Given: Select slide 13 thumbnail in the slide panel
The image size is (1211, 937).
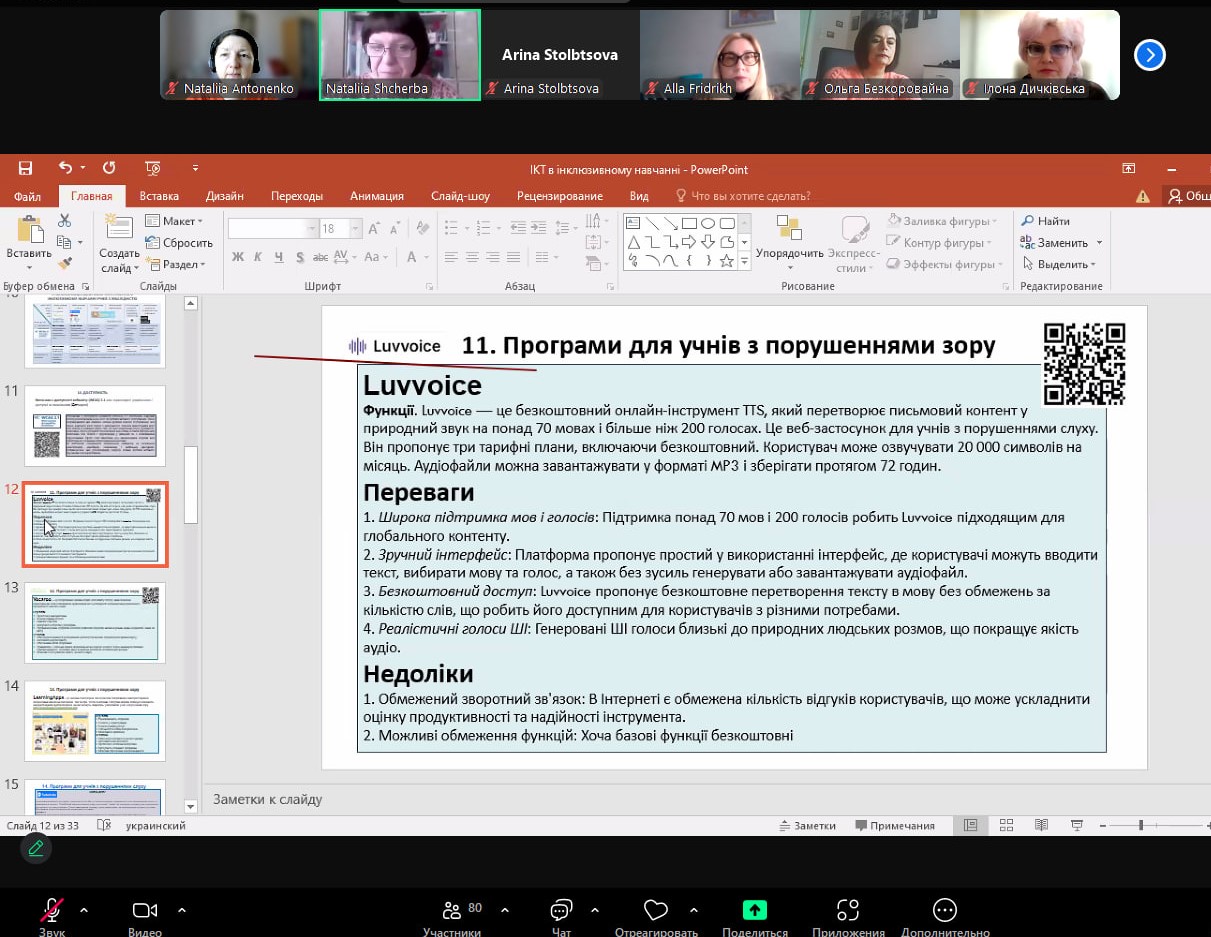Looking at the screenshot, I should tap(95, 622).
